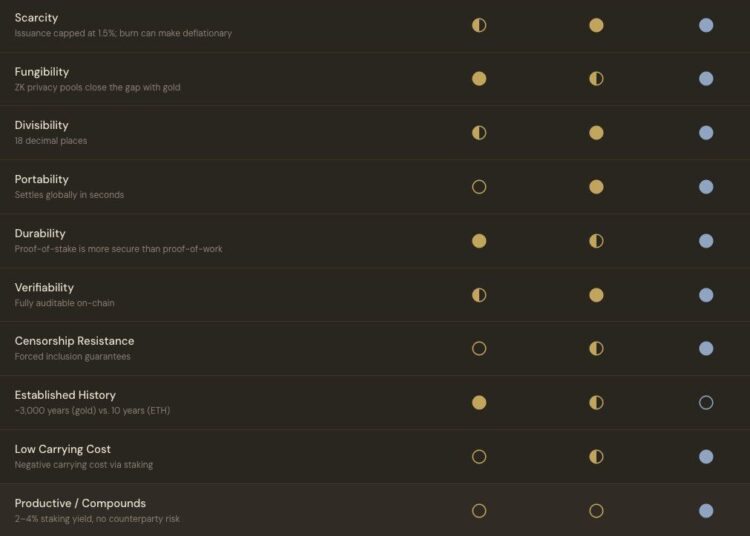This screenshot has height=536, width=750.
Task: Click the blue circle in the Fungibility row
Action: point(706,79)
